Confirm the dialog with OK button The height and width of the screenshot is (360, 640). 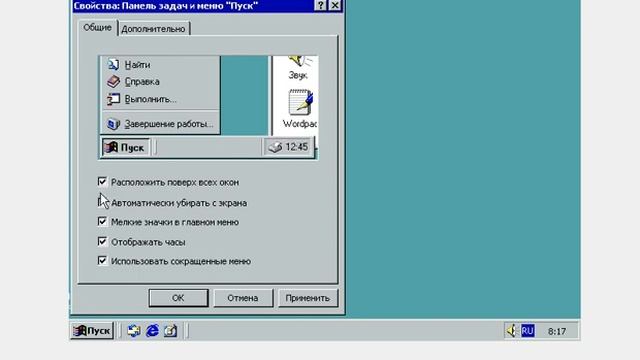(x=178, y=298)
